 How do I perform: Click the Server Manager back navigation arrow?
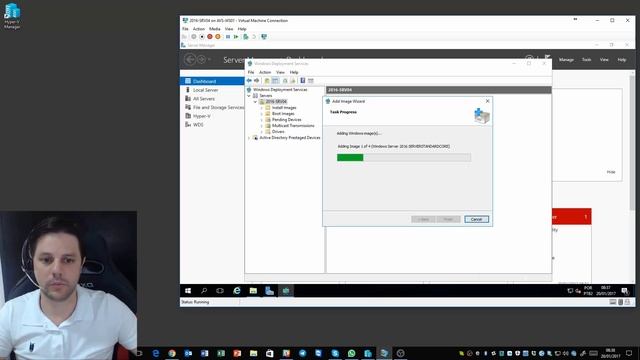point(190,60)
